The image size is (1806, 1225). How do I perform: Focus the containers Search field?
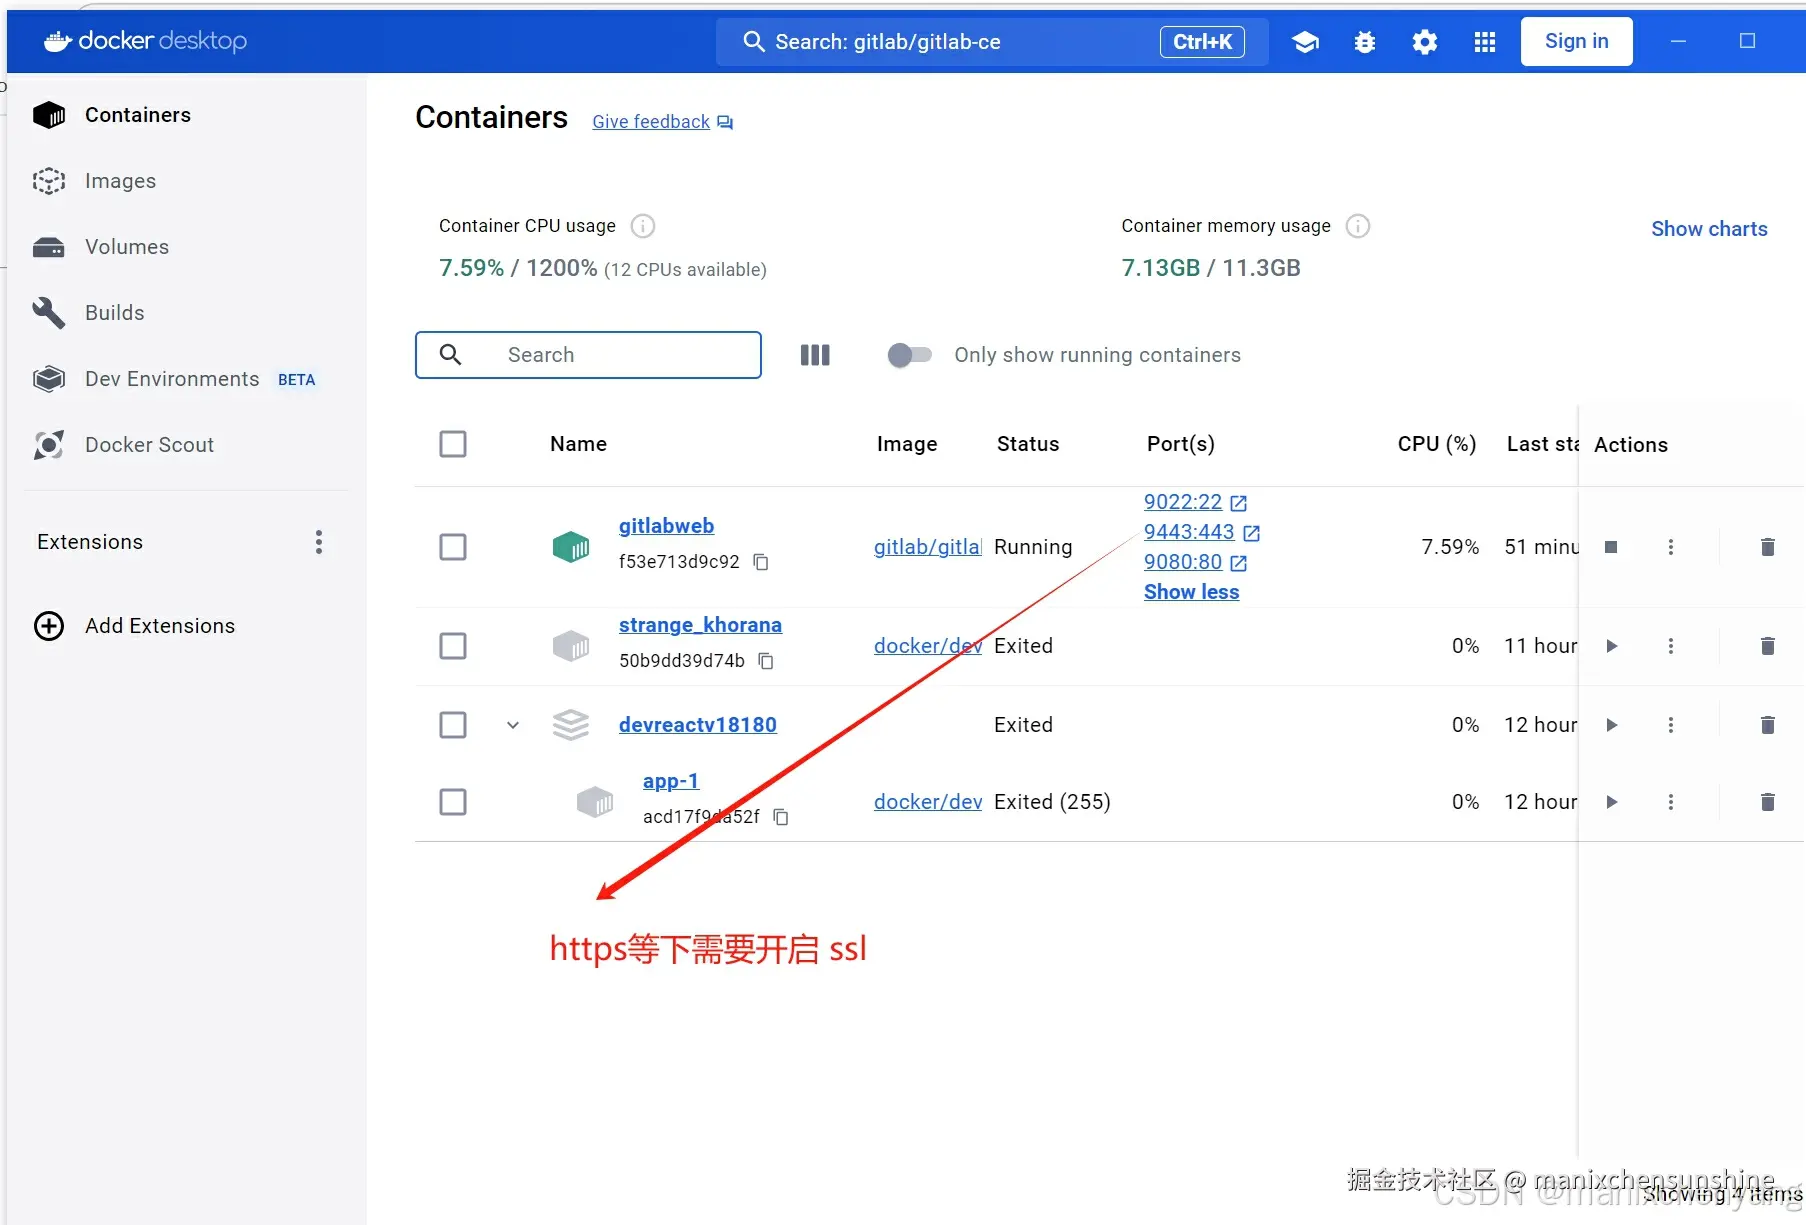(x=588, y=355)
